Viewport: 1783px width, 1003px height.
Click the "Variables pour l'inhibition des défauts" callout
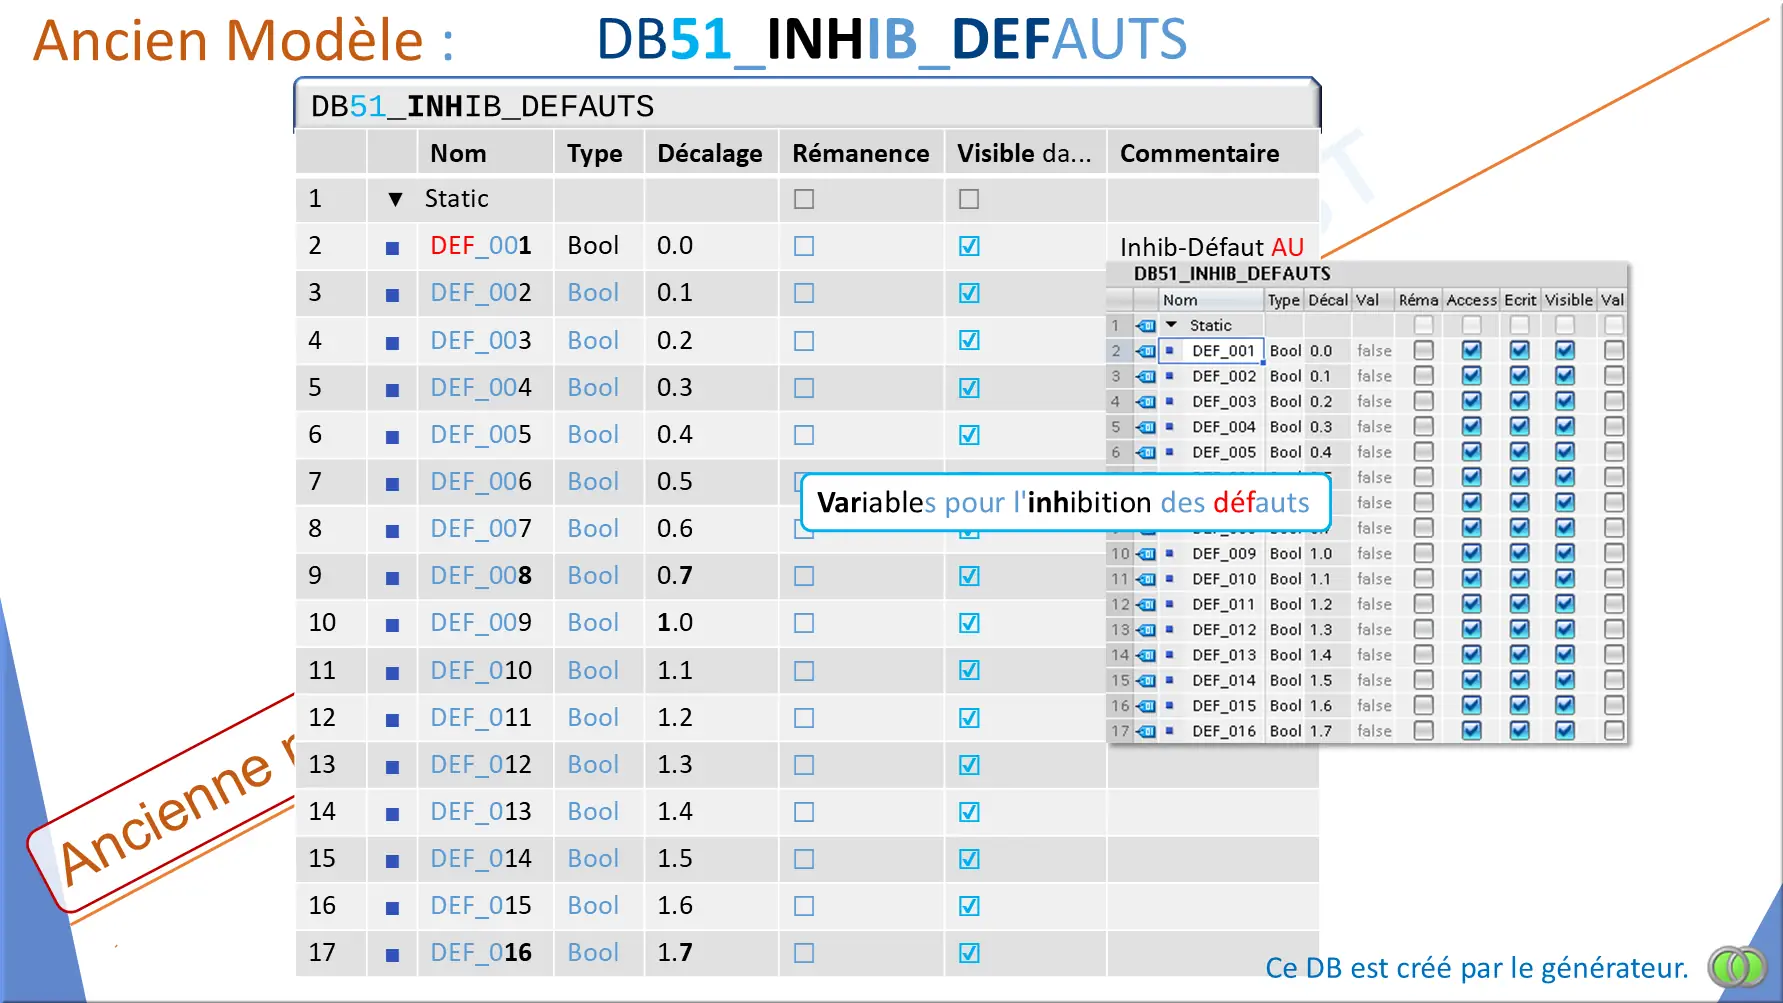tap(1064, 502)
